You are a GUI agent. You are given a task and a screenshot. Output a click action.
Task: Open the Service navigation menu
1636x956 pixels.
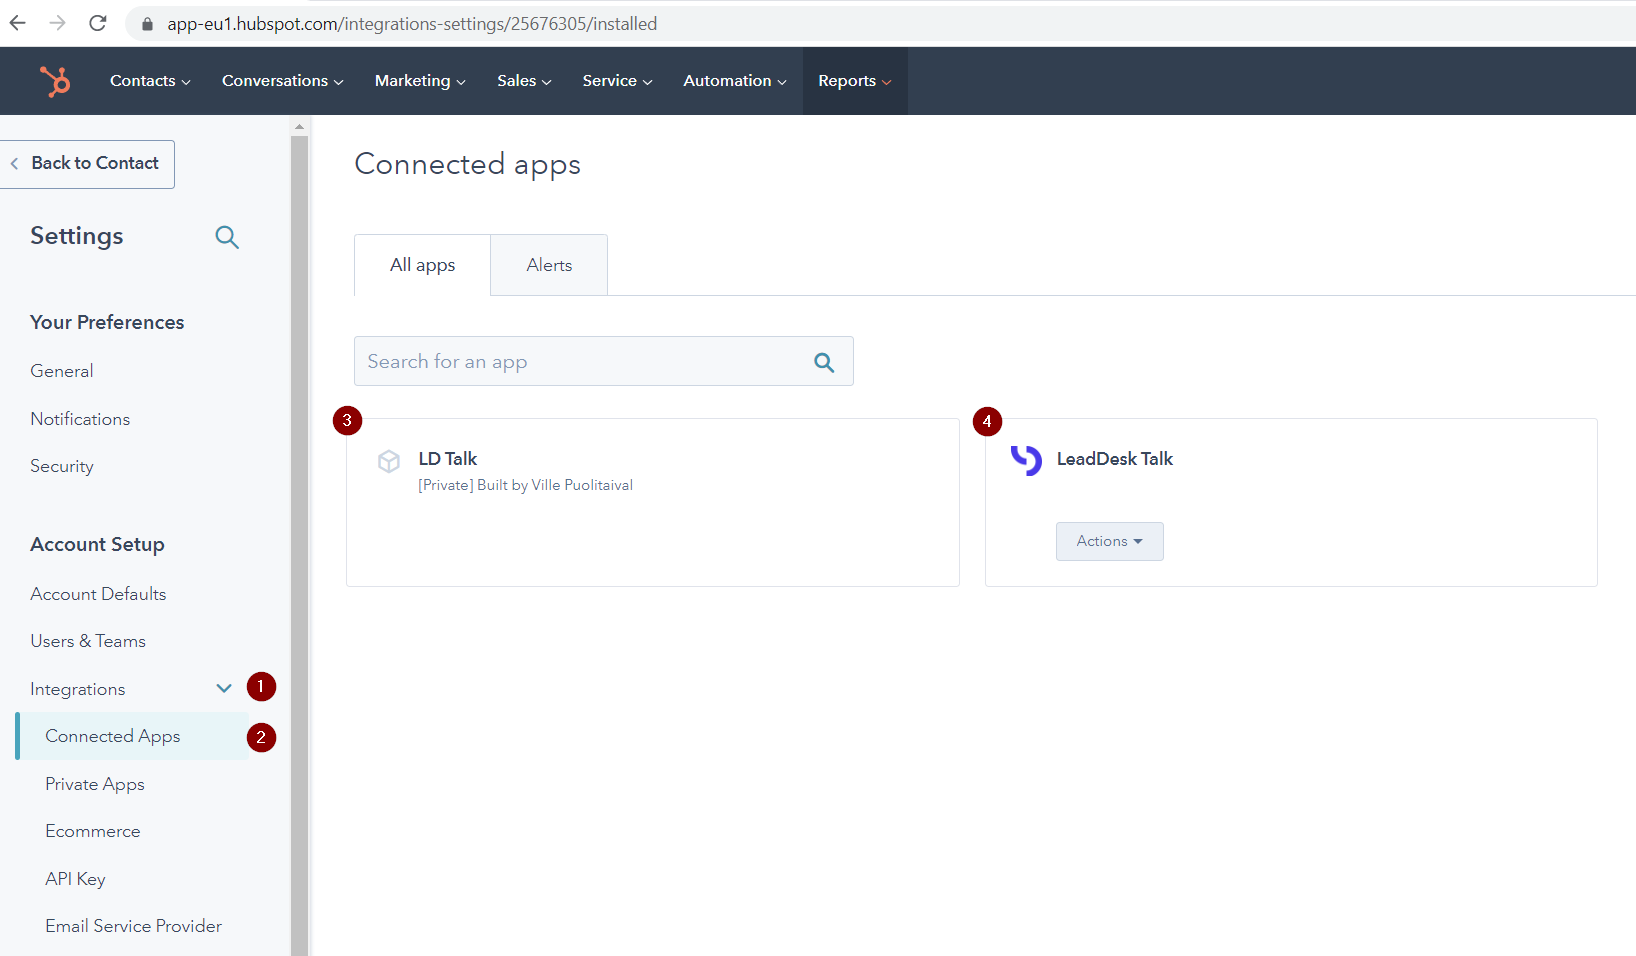click(x=617, y=81)
